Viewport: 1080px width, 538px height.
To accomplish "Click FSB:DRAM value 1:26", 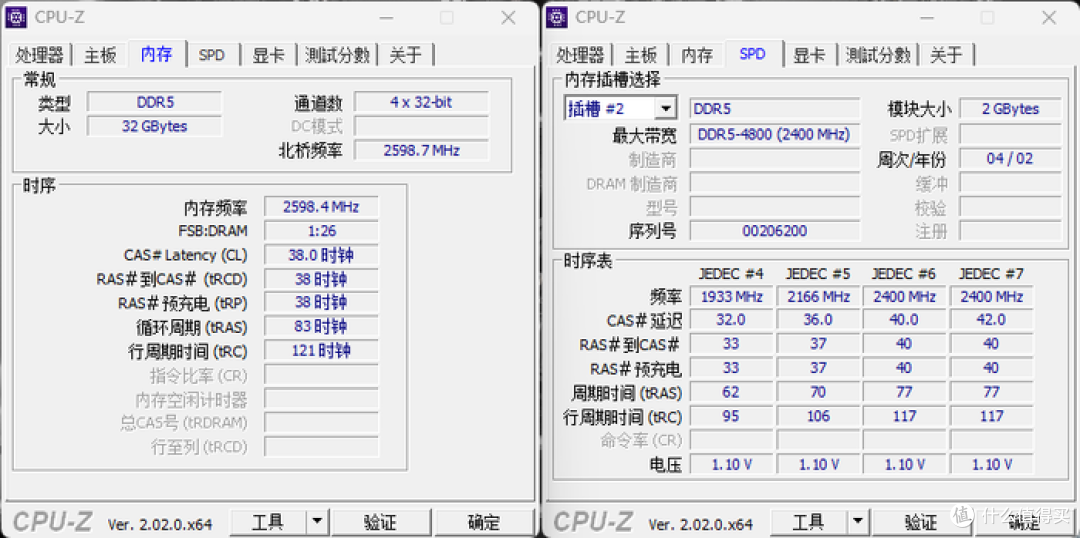I will tap(321, 231).
